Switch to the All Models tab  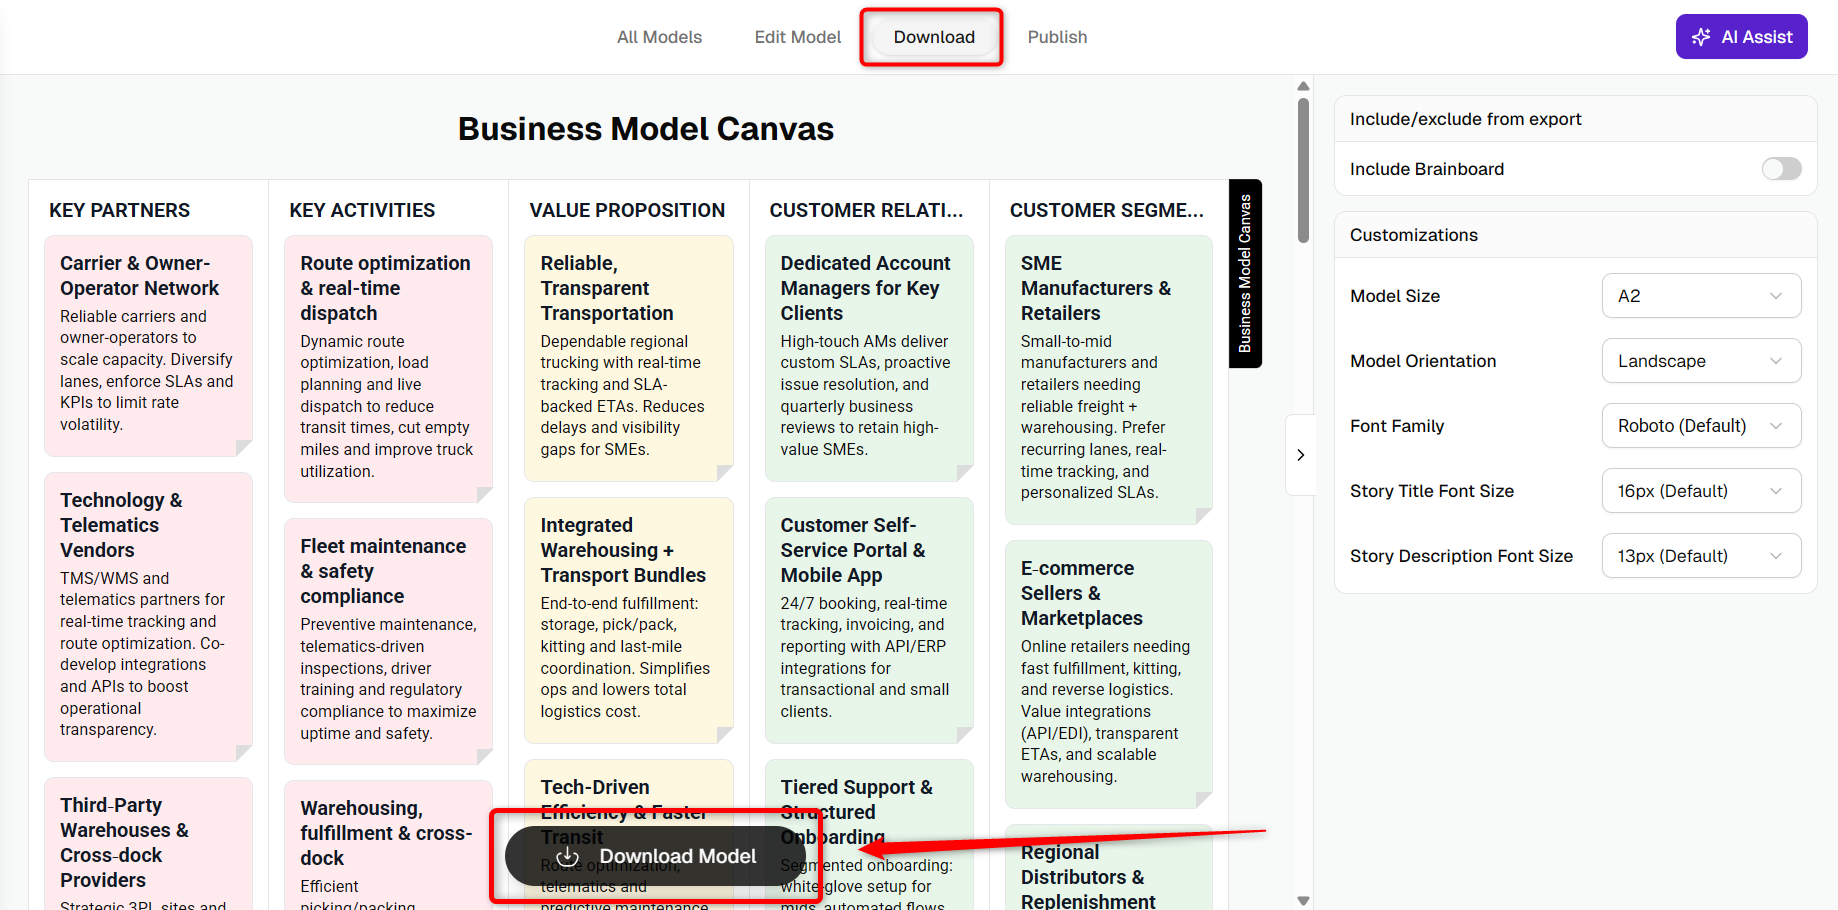pyautogui.click(x=659, y=37)
